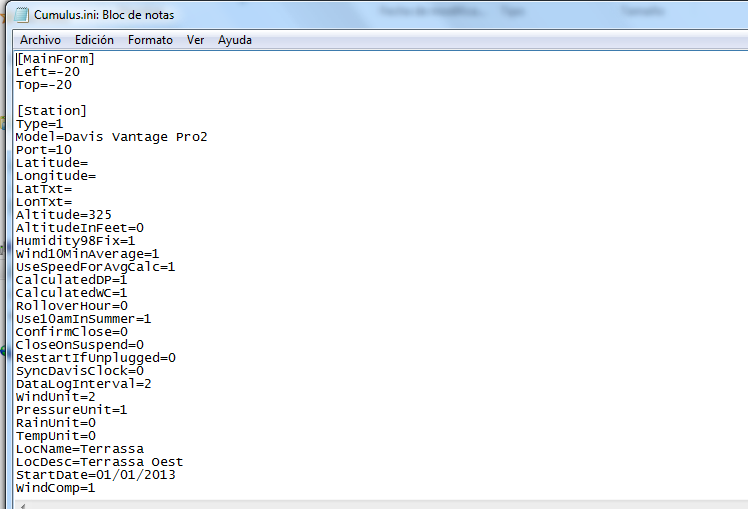Place cursor at end of Latitude= line
The width and height of the screenshot is (748, 509).
tap(89, 163)
